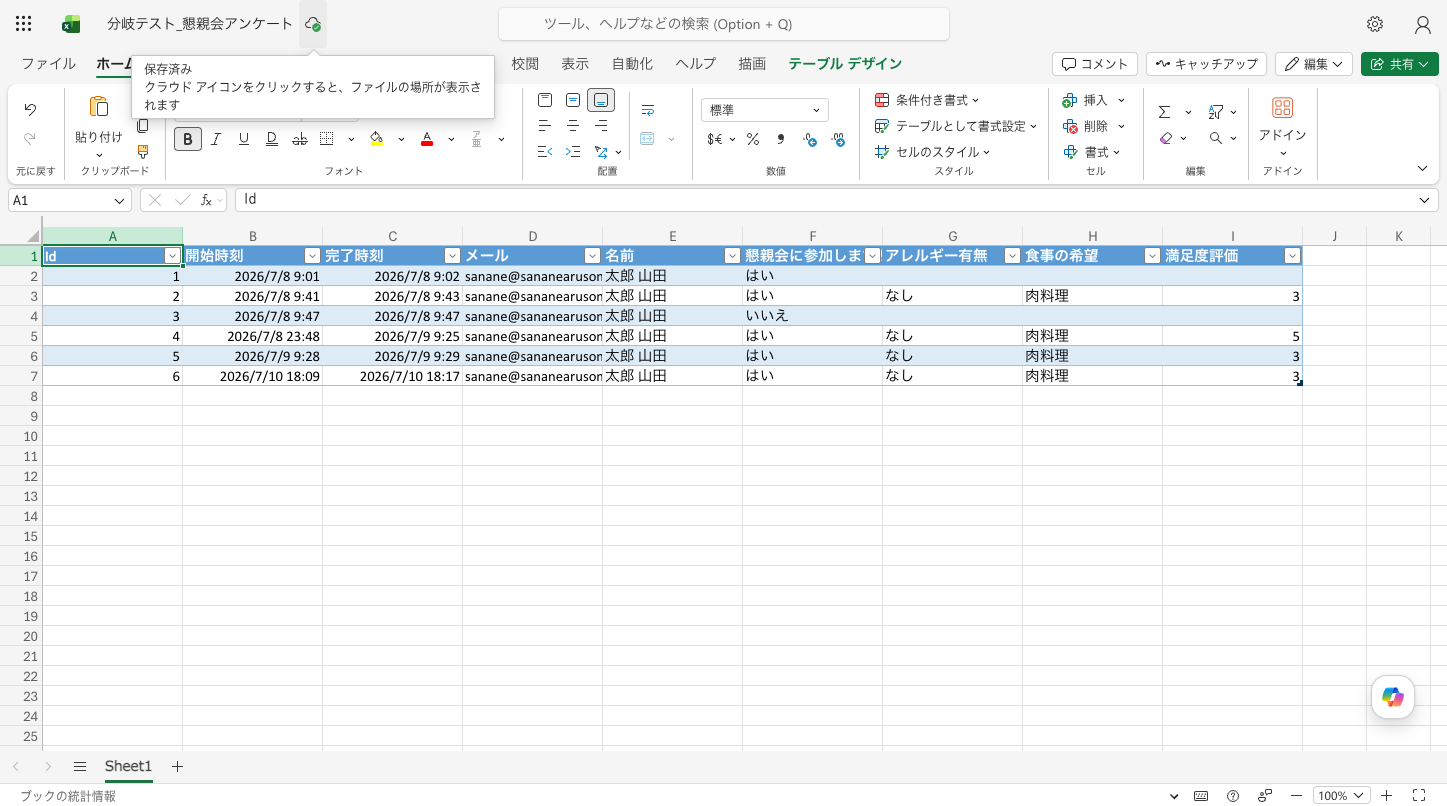This screenshot has height=806, width=1447.
Task: Select the Sheet1 sheet tab
Action: 128,766
